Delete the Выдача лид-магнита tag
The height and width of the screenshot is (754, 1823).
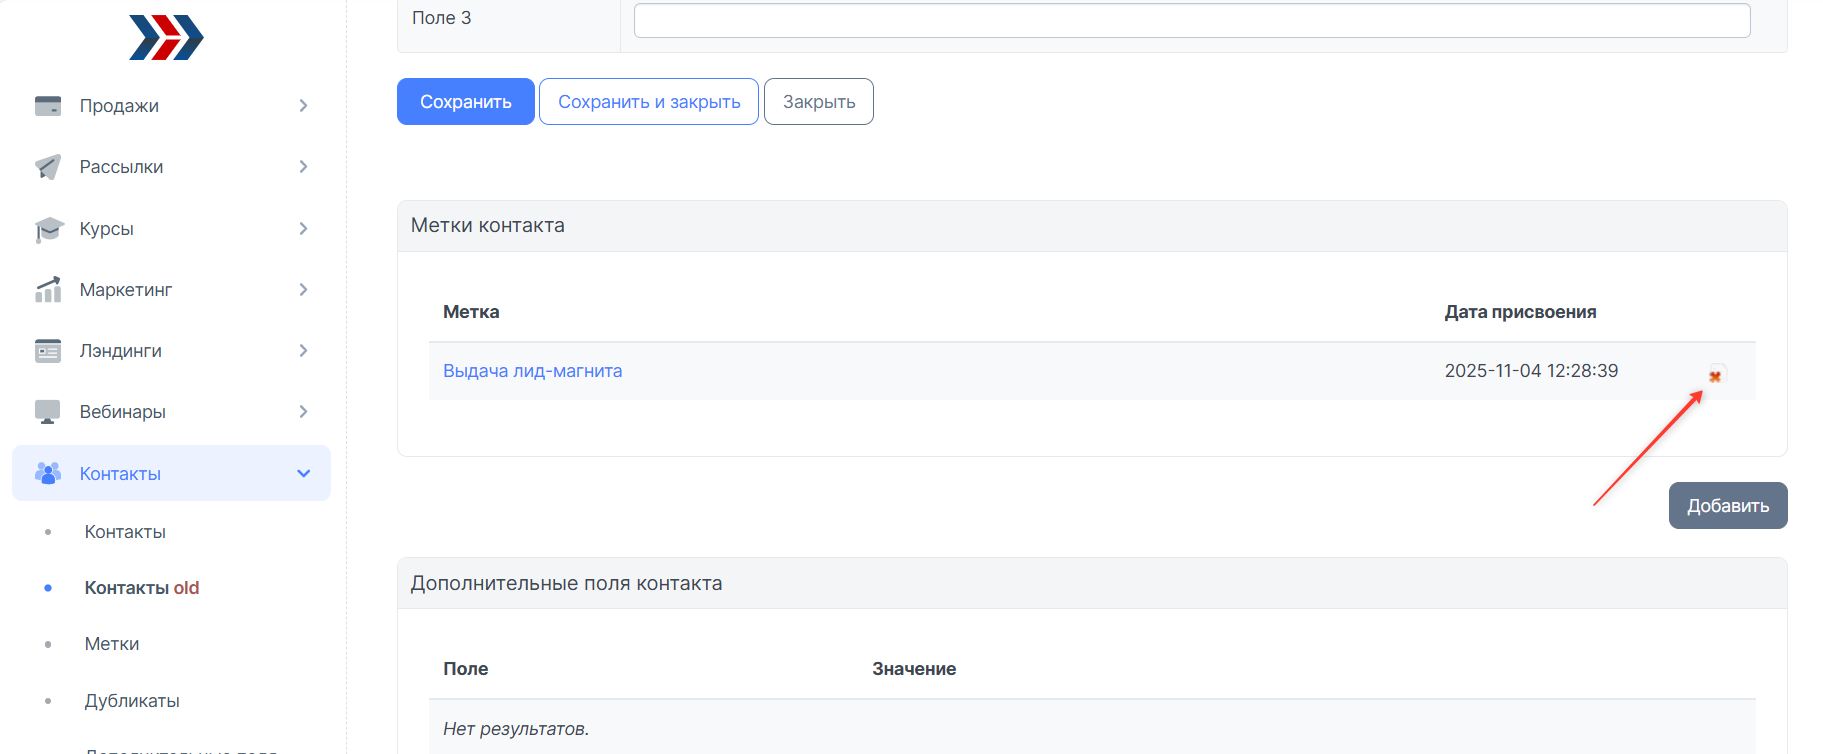(1715, 376)
